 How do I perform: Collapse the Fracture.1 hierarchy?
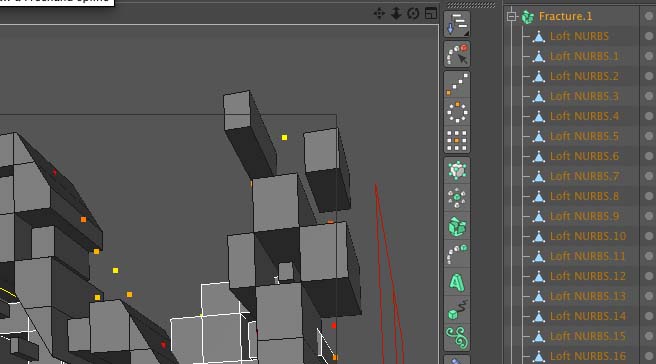click(511, 17)
